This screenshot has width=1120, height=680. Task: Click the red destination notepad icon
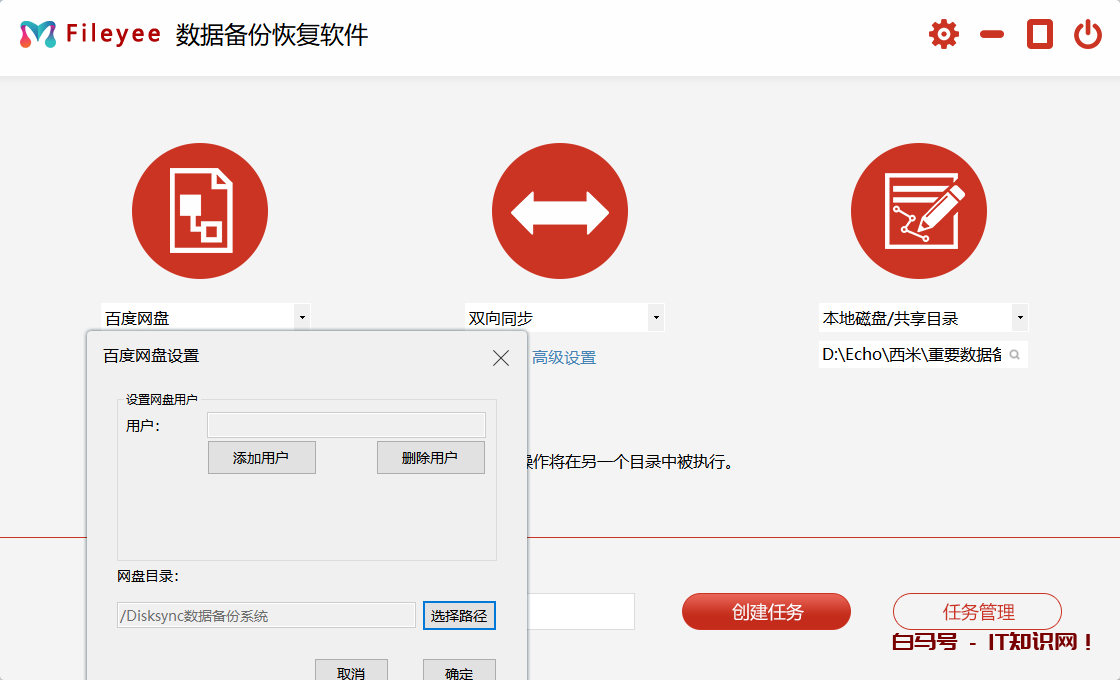pyautogui.click(x=919, y=211)
